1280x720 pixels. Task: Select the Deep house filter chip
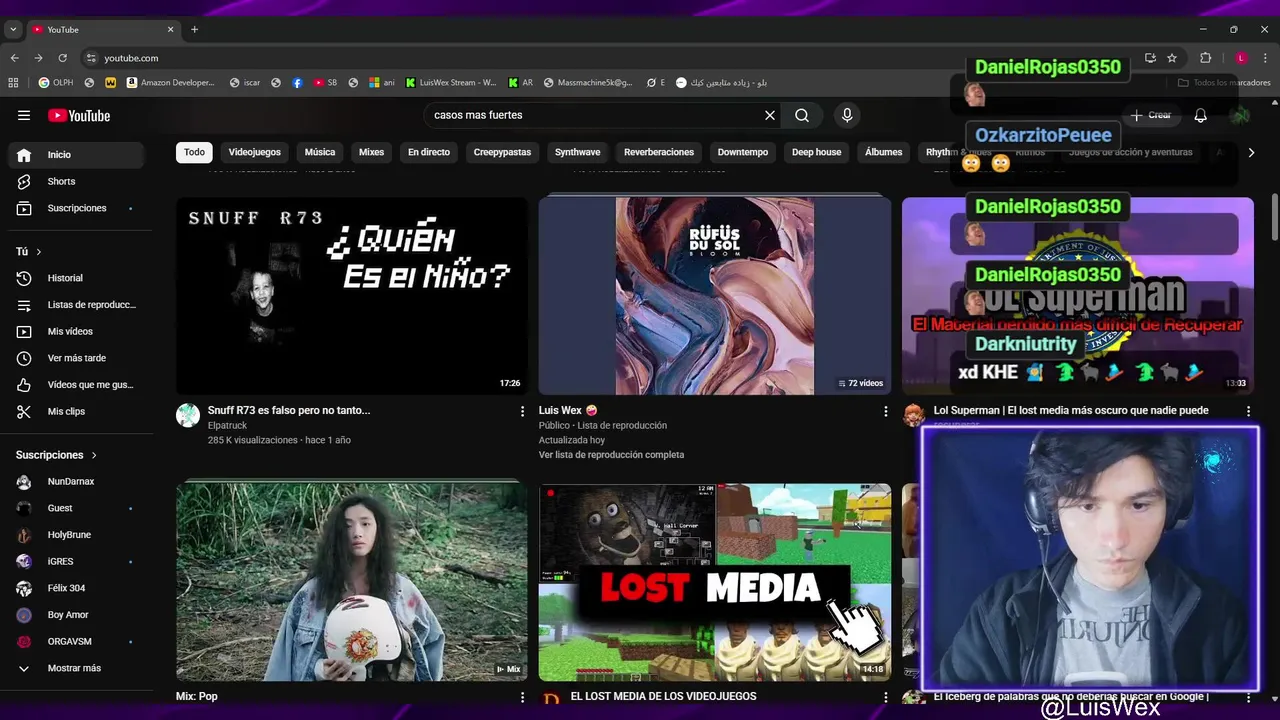[817, 152]
